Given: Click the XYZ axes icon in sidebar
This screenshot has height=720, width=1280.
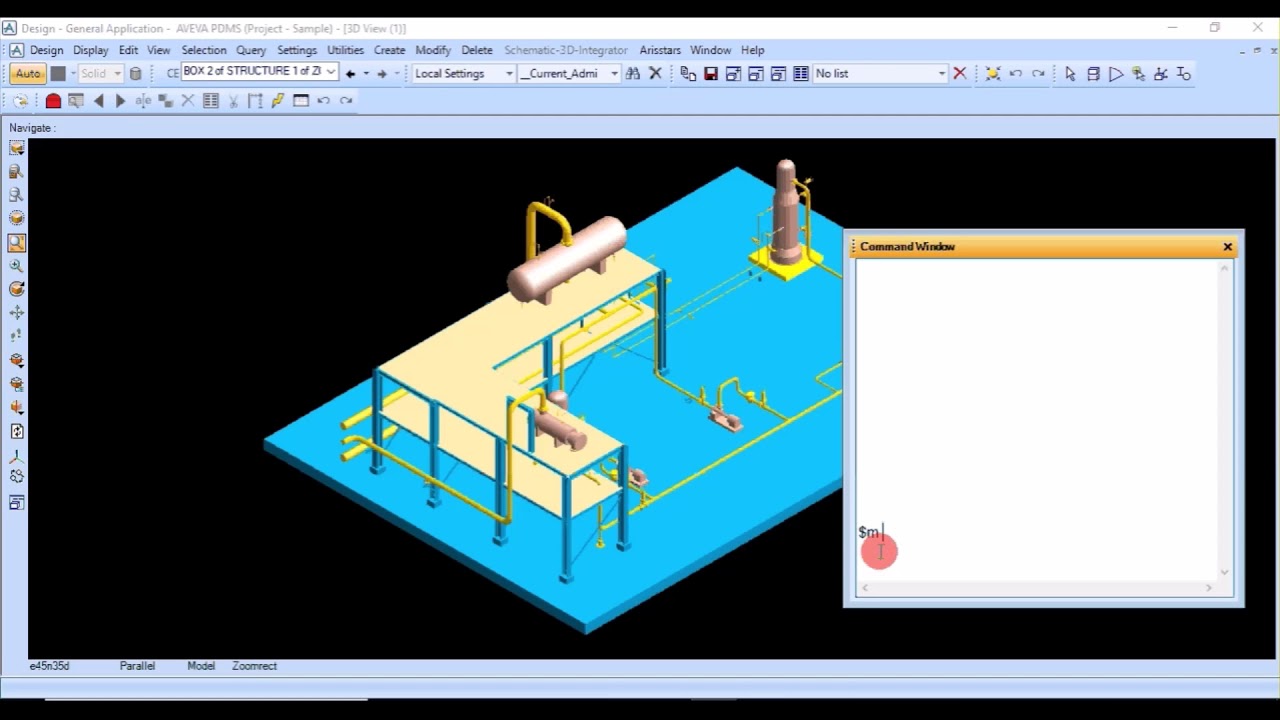Looking at the screenshot, I should (x=17, y=456).
